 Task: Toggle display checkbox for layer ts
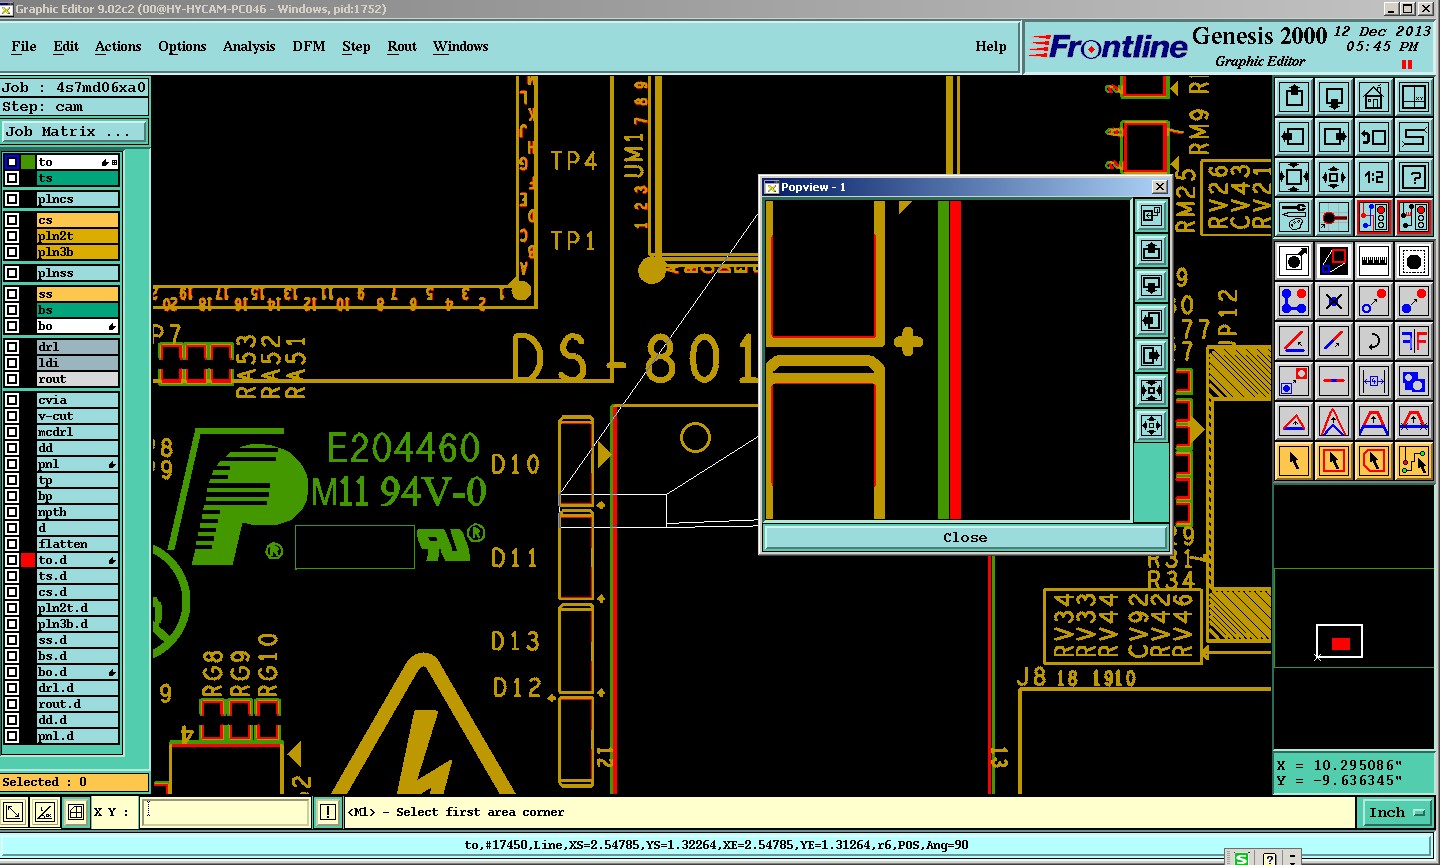click(12, 178)
